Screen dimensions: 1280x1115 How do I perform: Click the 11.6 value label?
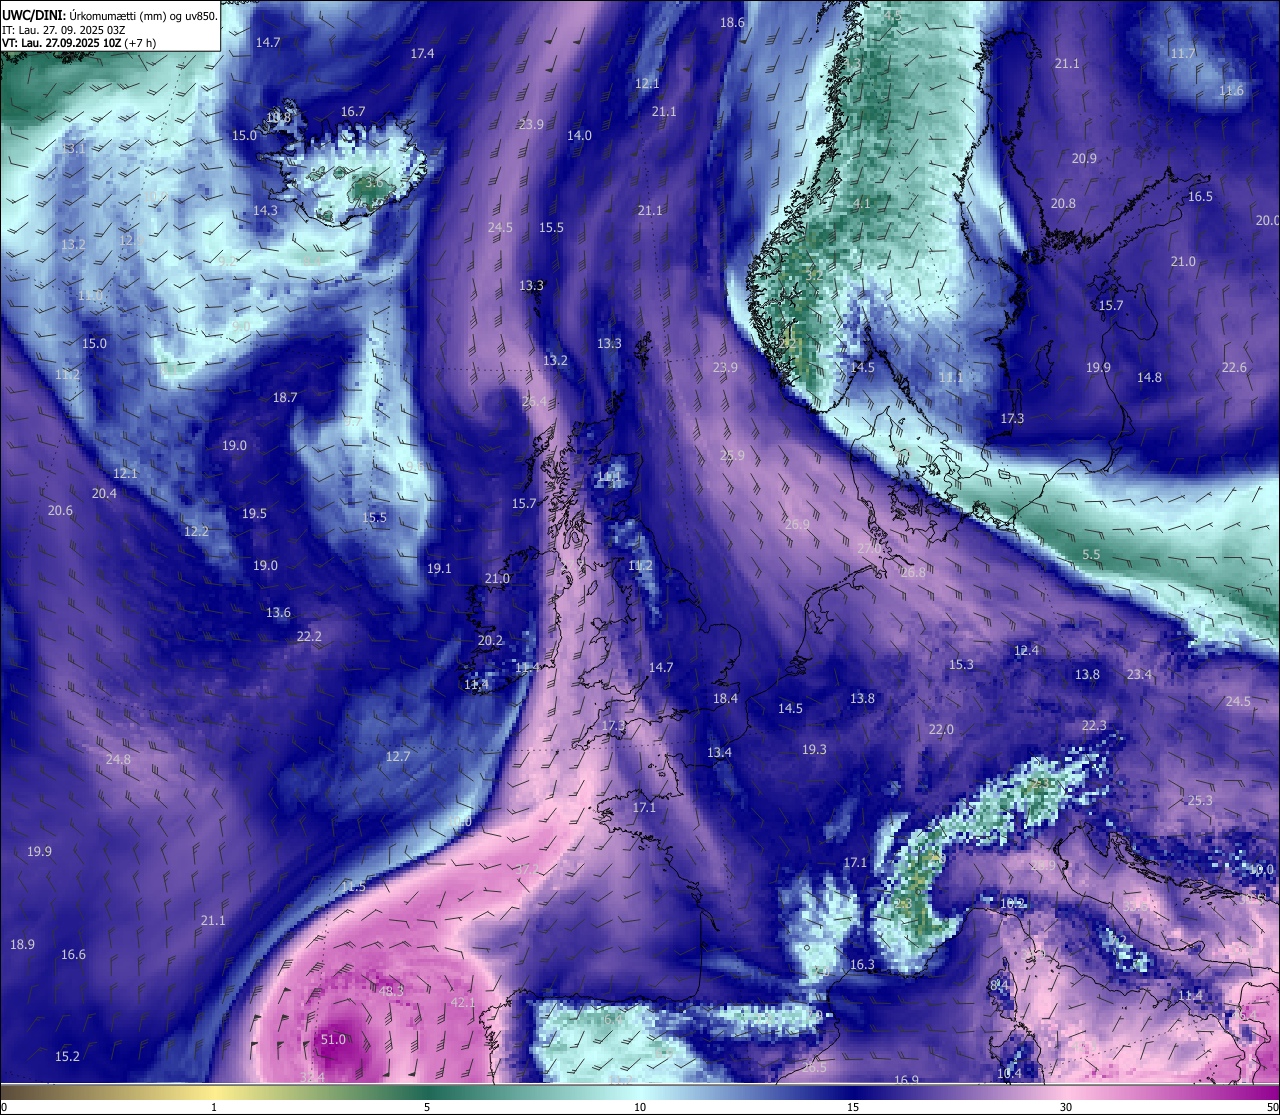tap(1231, 91)
